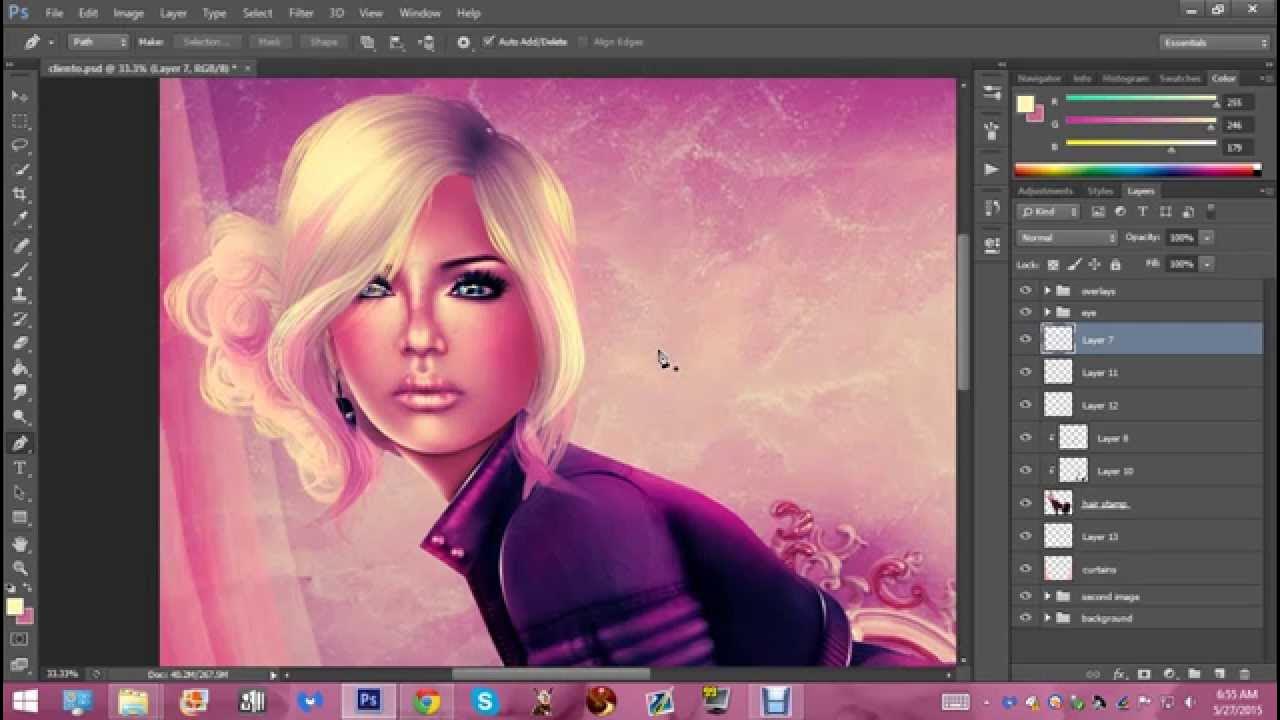The image size is (1280, 720).
Task: Switch to the Swatches tab
Action: point(1180,78)
